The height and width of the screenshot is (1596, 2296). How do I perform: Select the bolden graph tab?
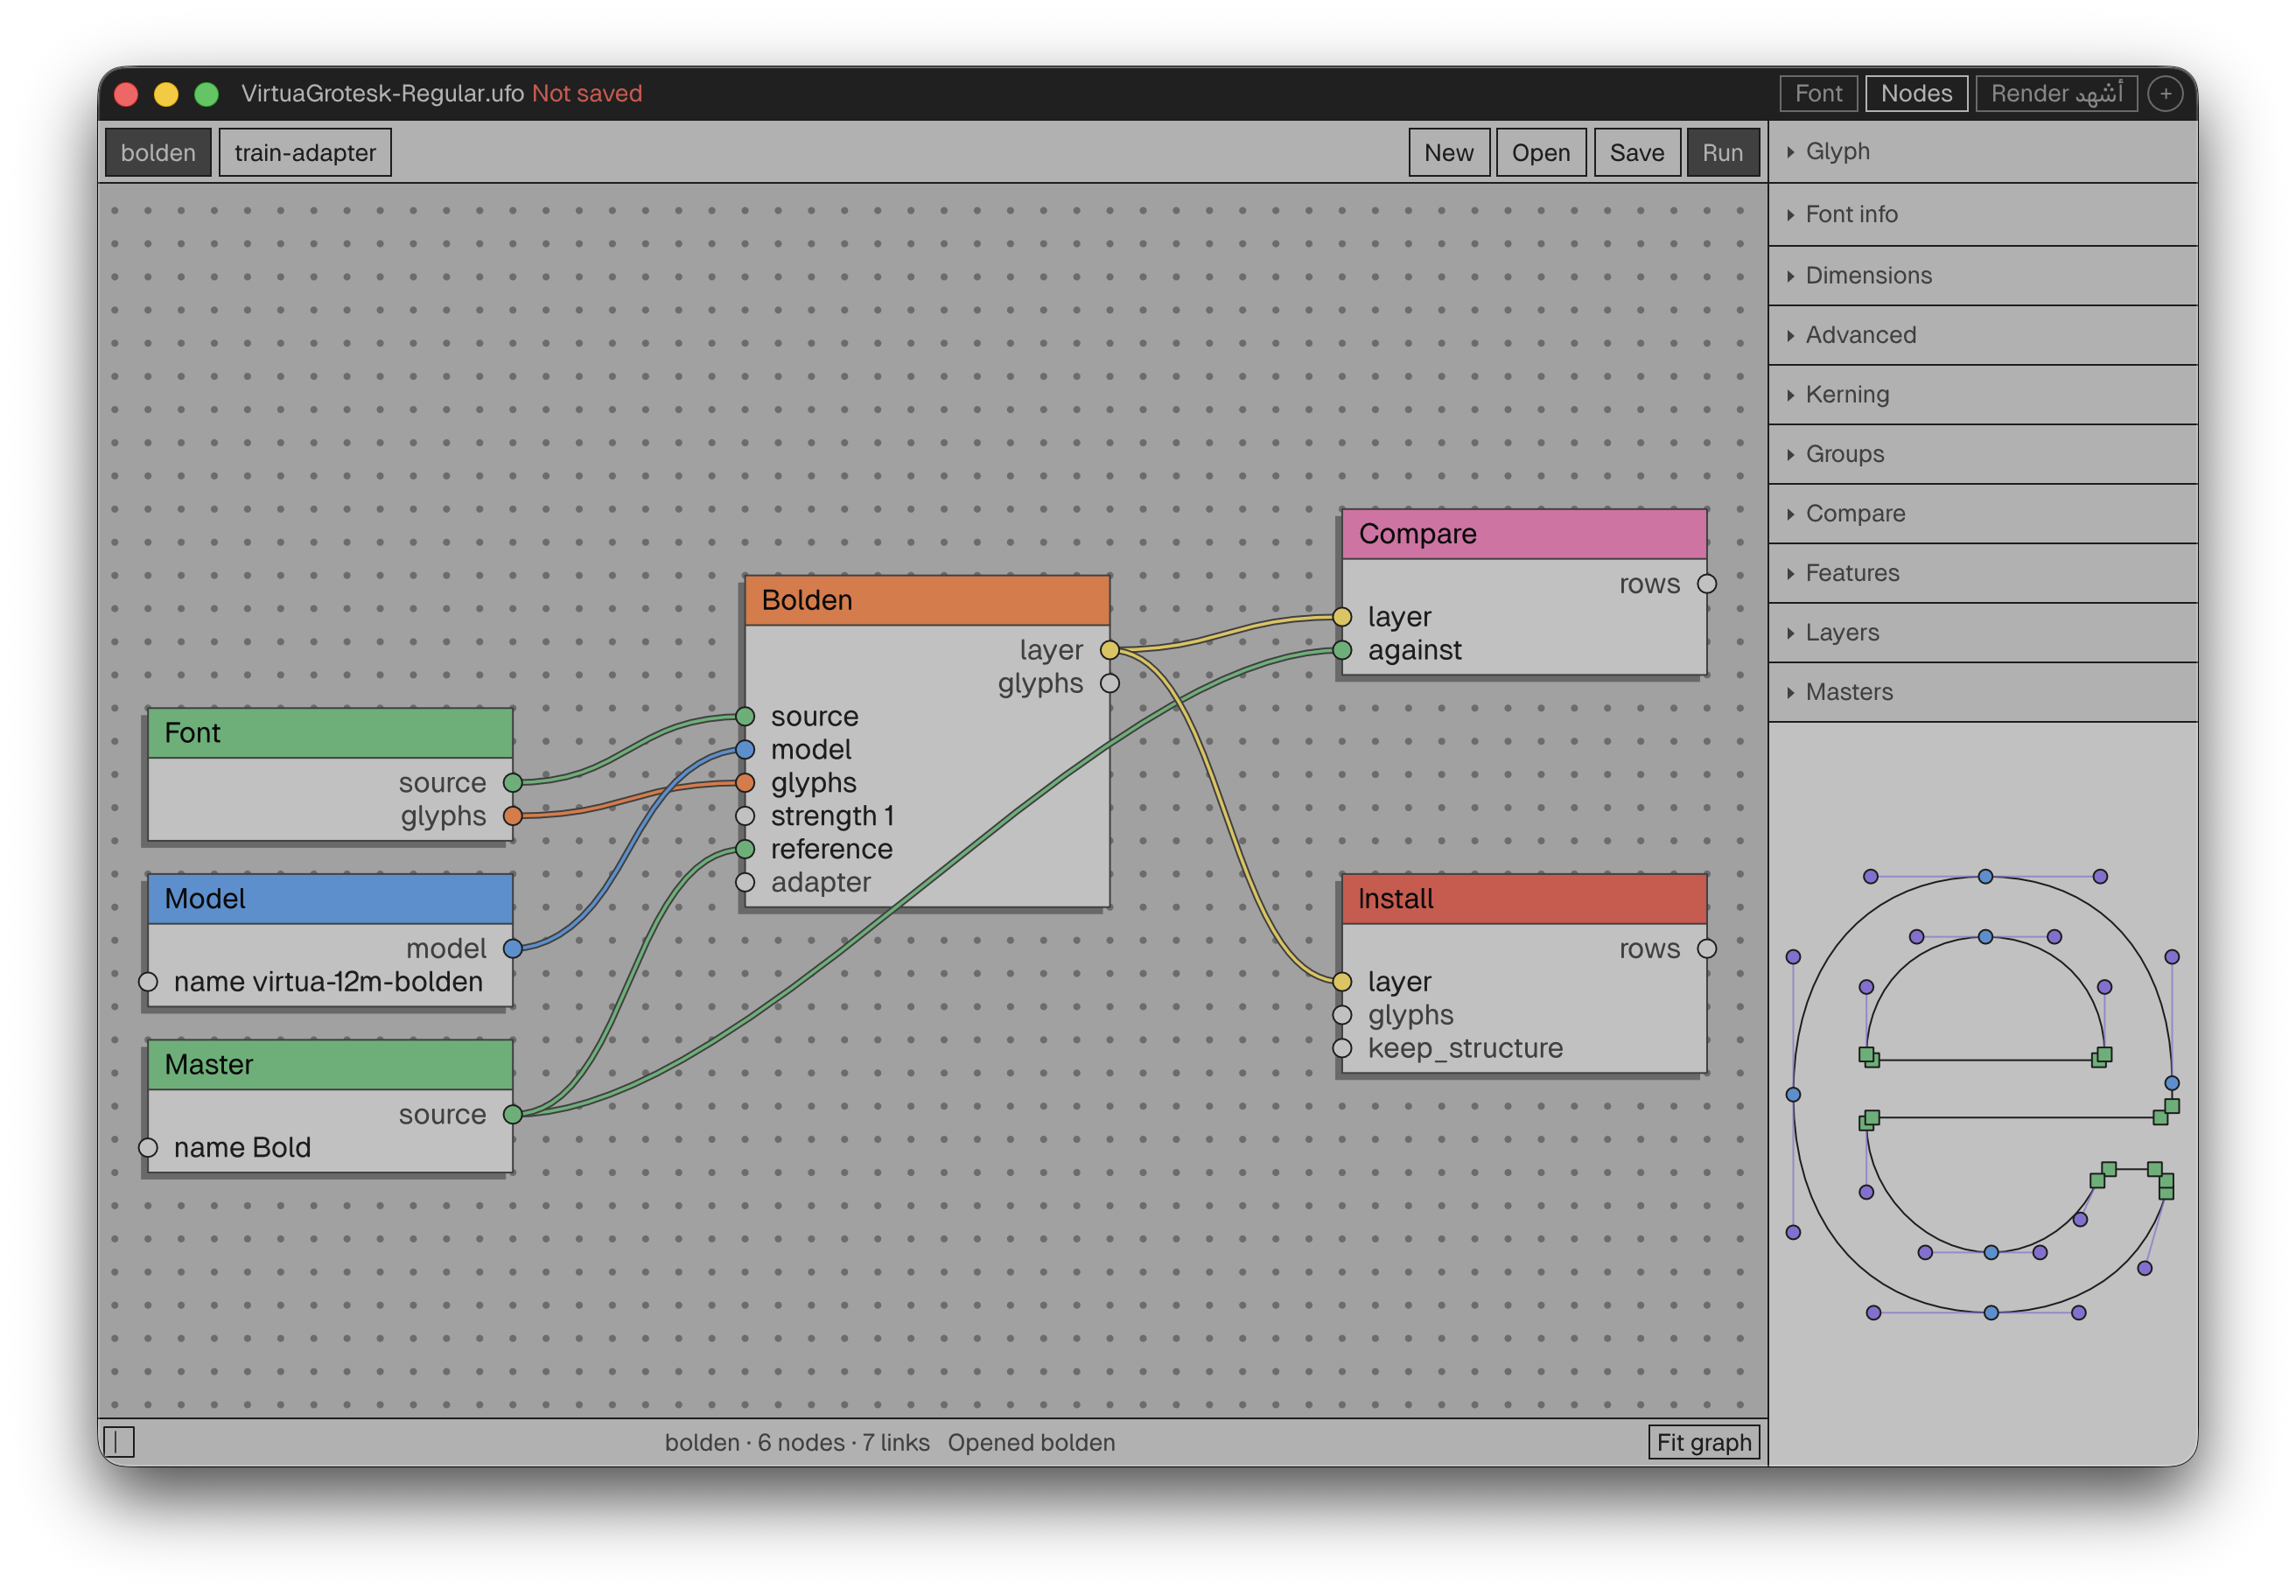(158, 153)
